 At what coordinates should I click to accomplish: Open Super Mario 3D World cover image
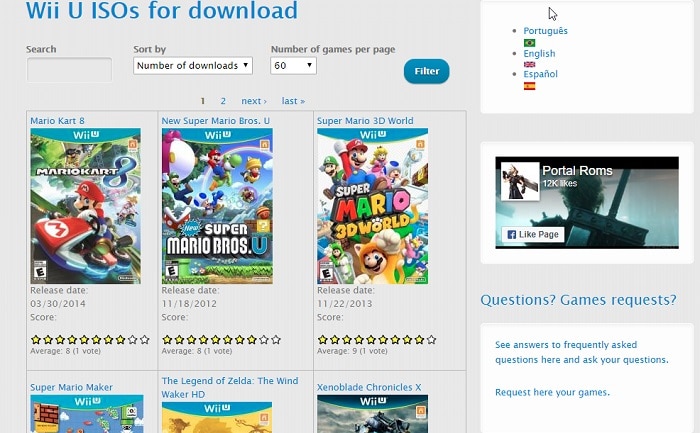click(372, 206)
